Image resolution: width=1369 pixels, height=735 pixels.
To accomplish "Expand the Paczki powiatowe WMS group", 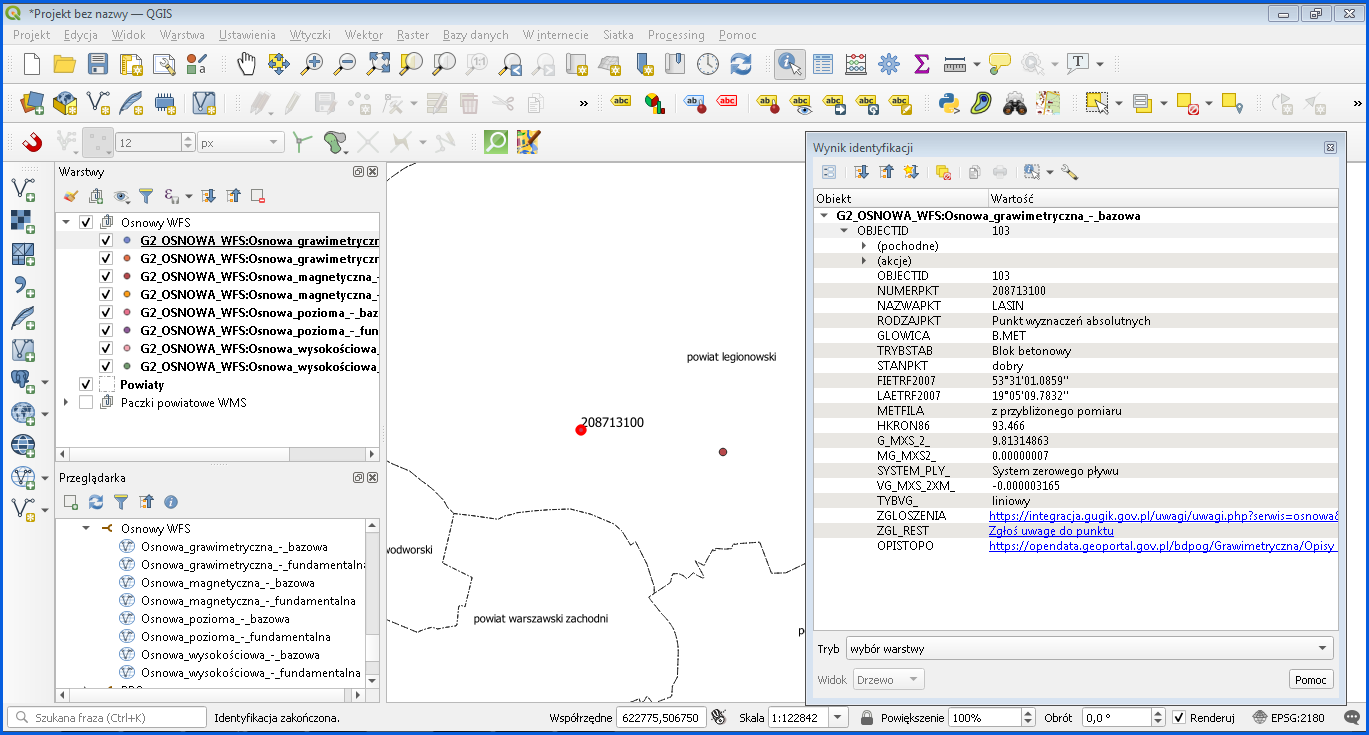I will click(x=67, y=402).
